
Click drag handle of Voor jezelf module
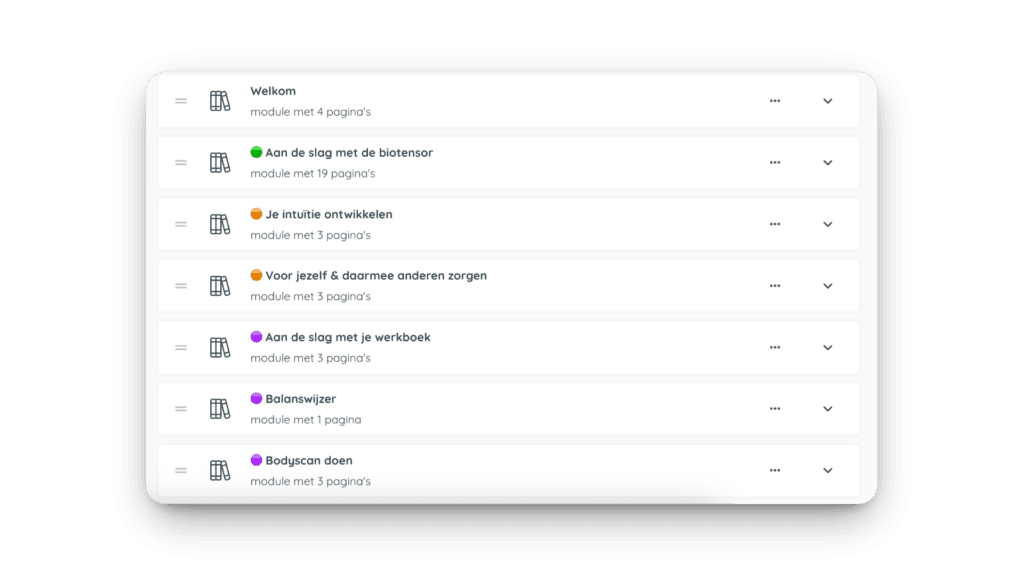(181, 286)
